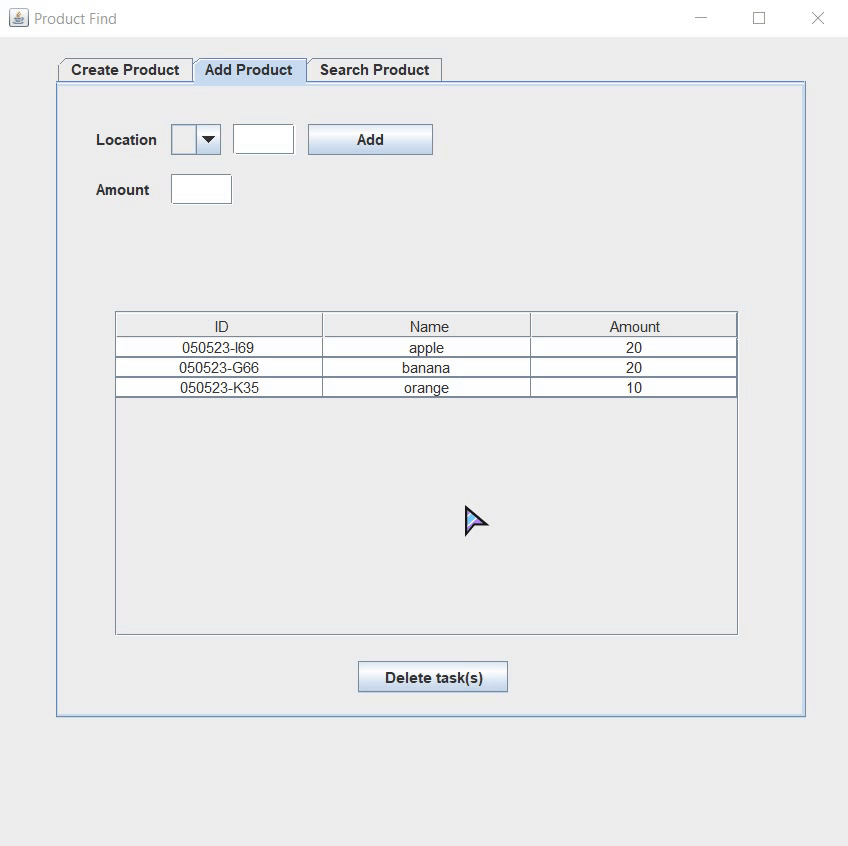The width and height of the screenshot is (848, 846).
Task: Click the amount 20 in apple row
Action: click(634, 347)
